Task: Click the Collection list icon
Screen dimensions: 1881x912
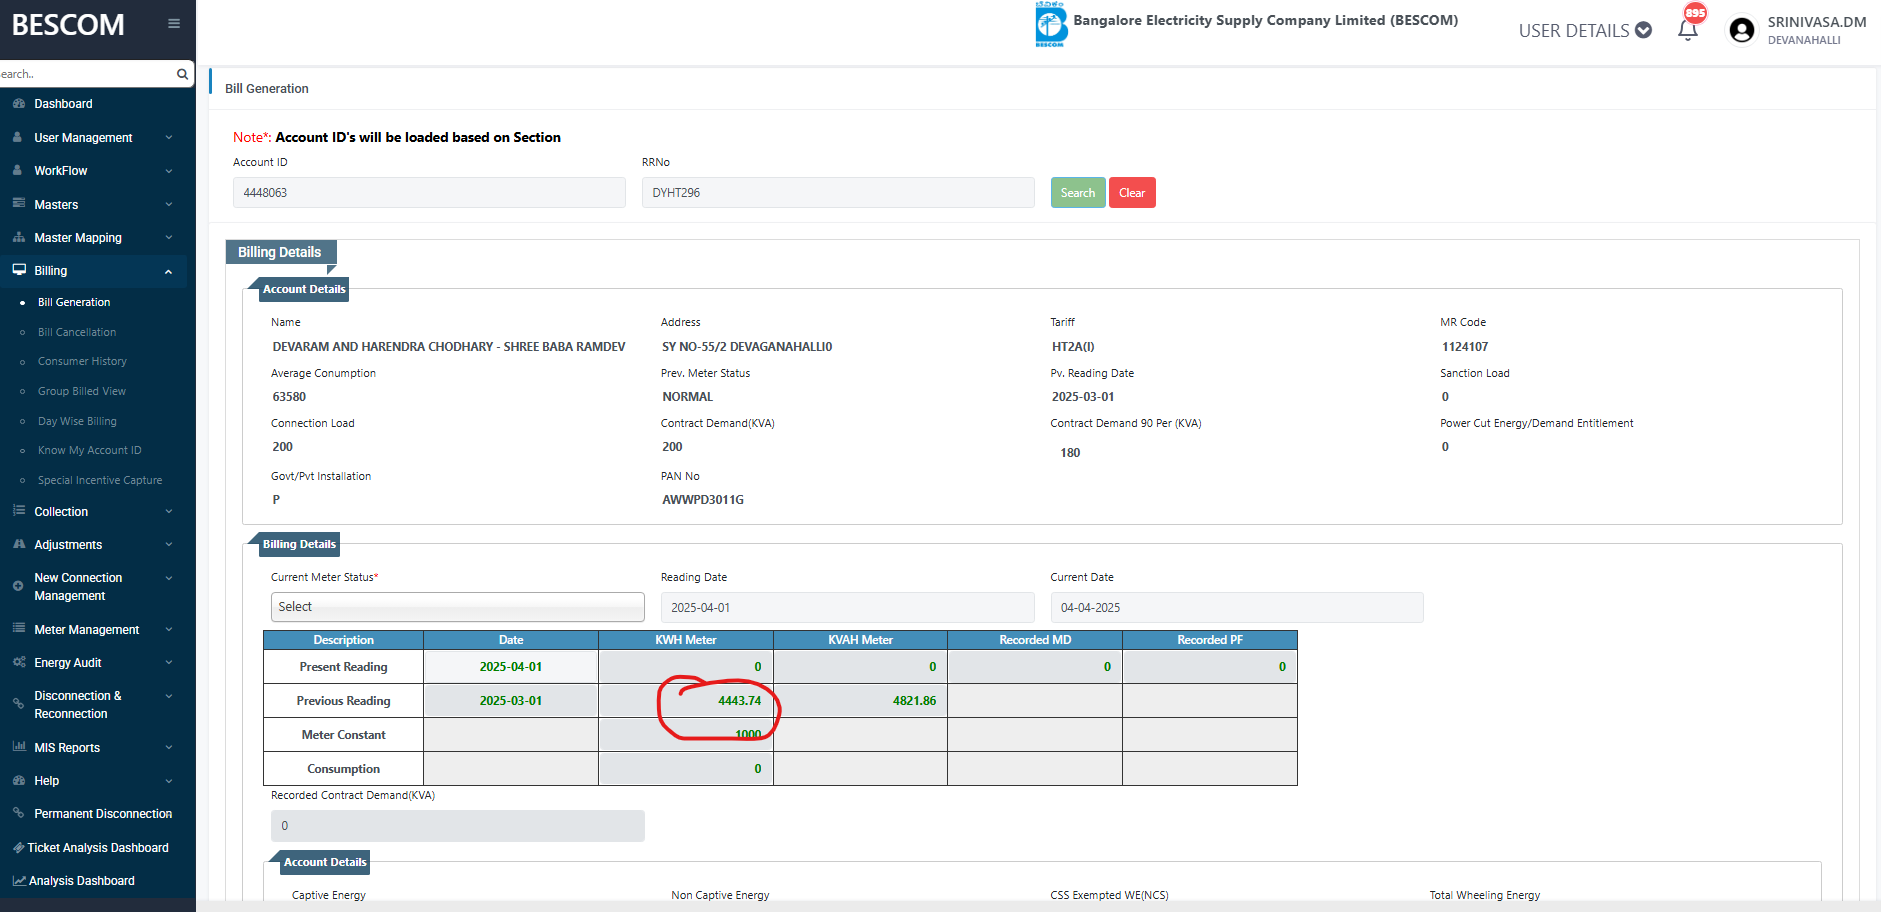Action: tap(19, 510)
